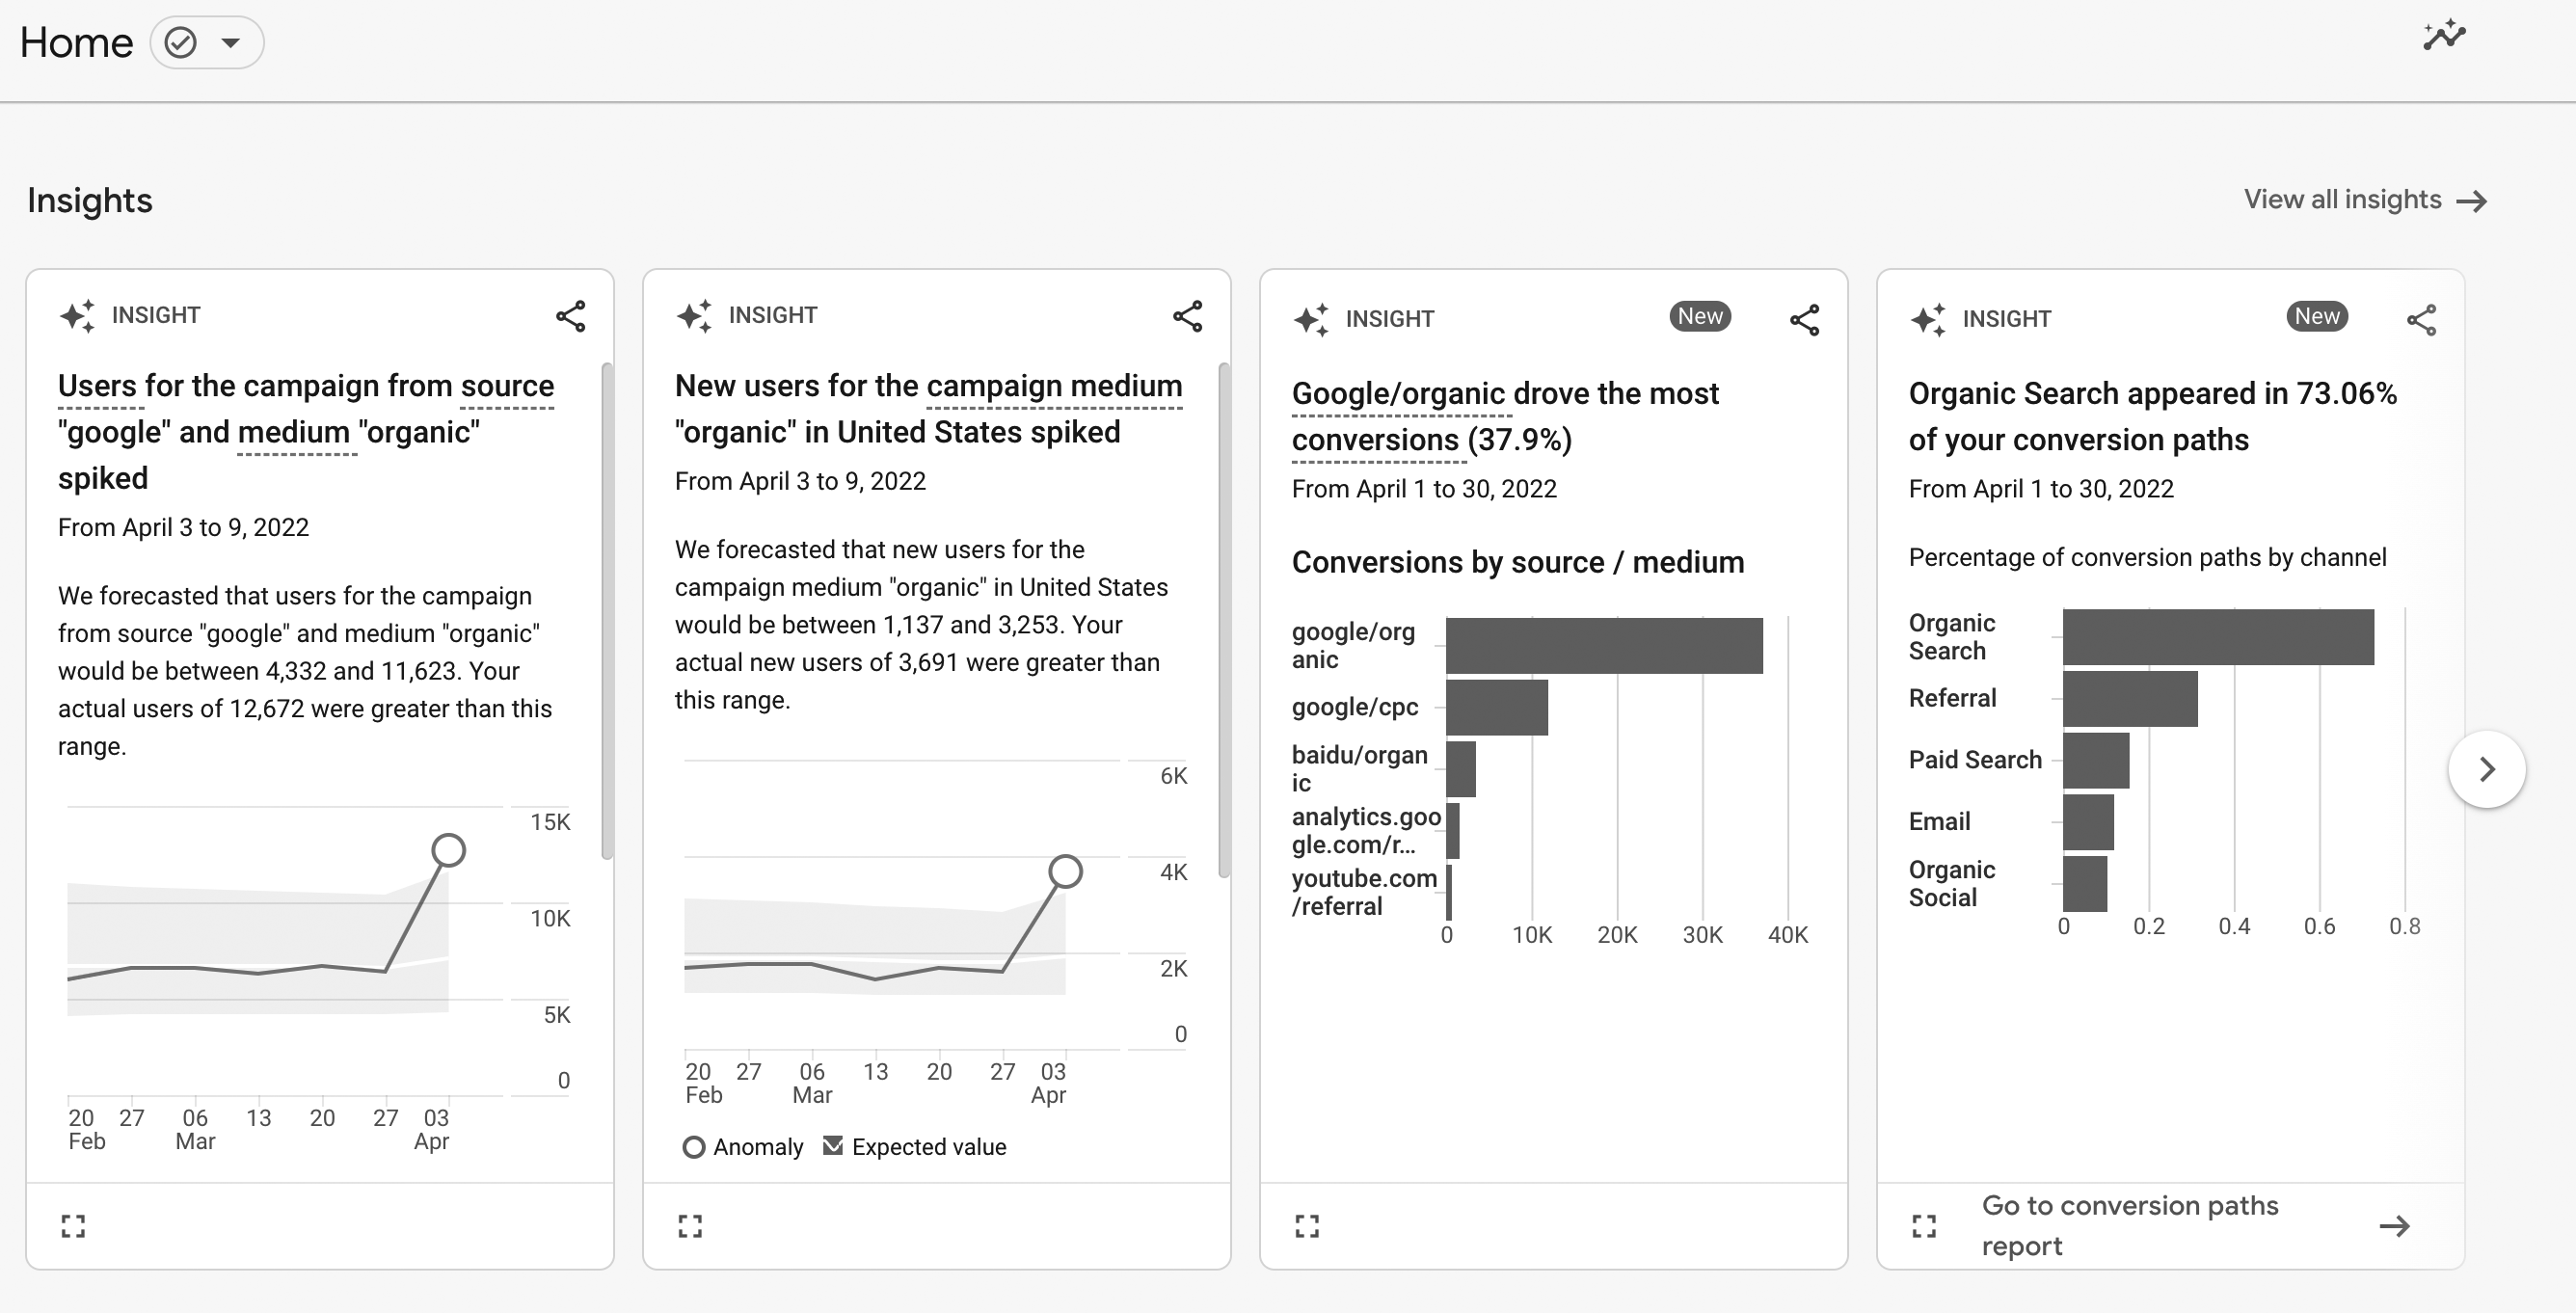Click the Insights share icon on first card
2576x1313 pixels.
pyautogui.click(x=571, y=316)
